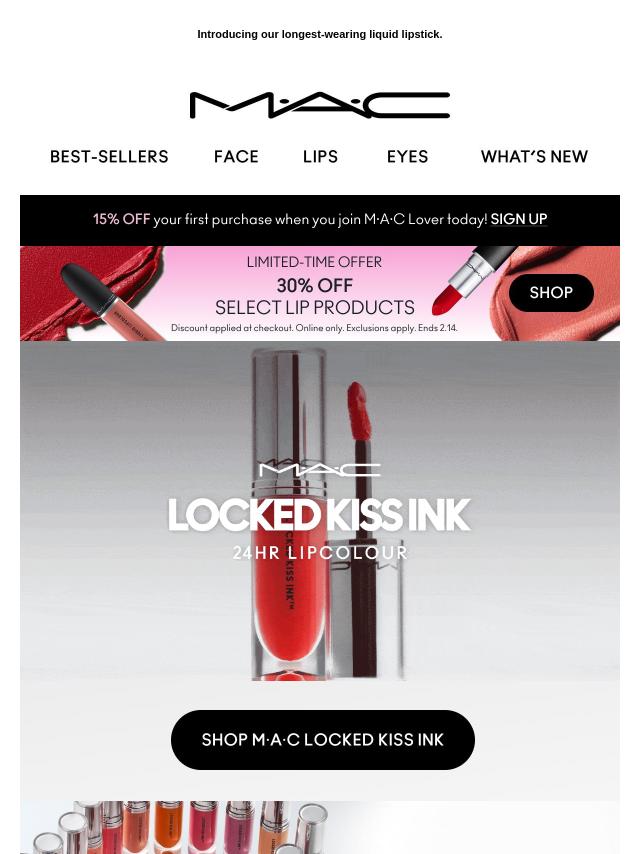Screen dimensions: 640x854
Task: Click the 15% OFF promo text
Action: (x=121, y=219)
